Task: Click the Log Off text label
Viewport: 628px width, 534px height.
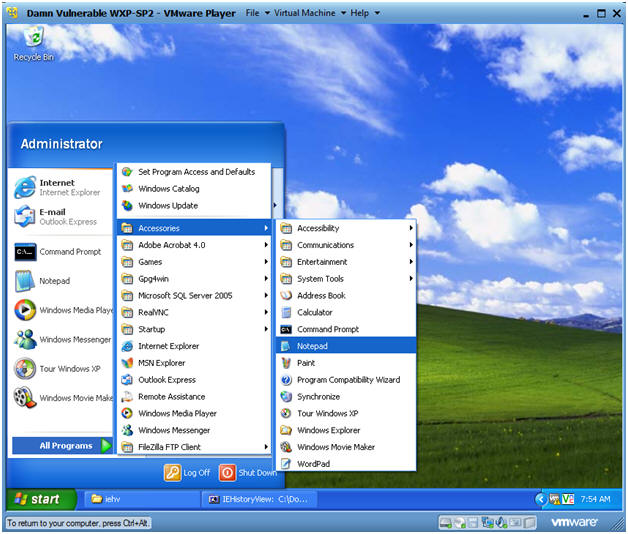Action: (x=197, y=473)
